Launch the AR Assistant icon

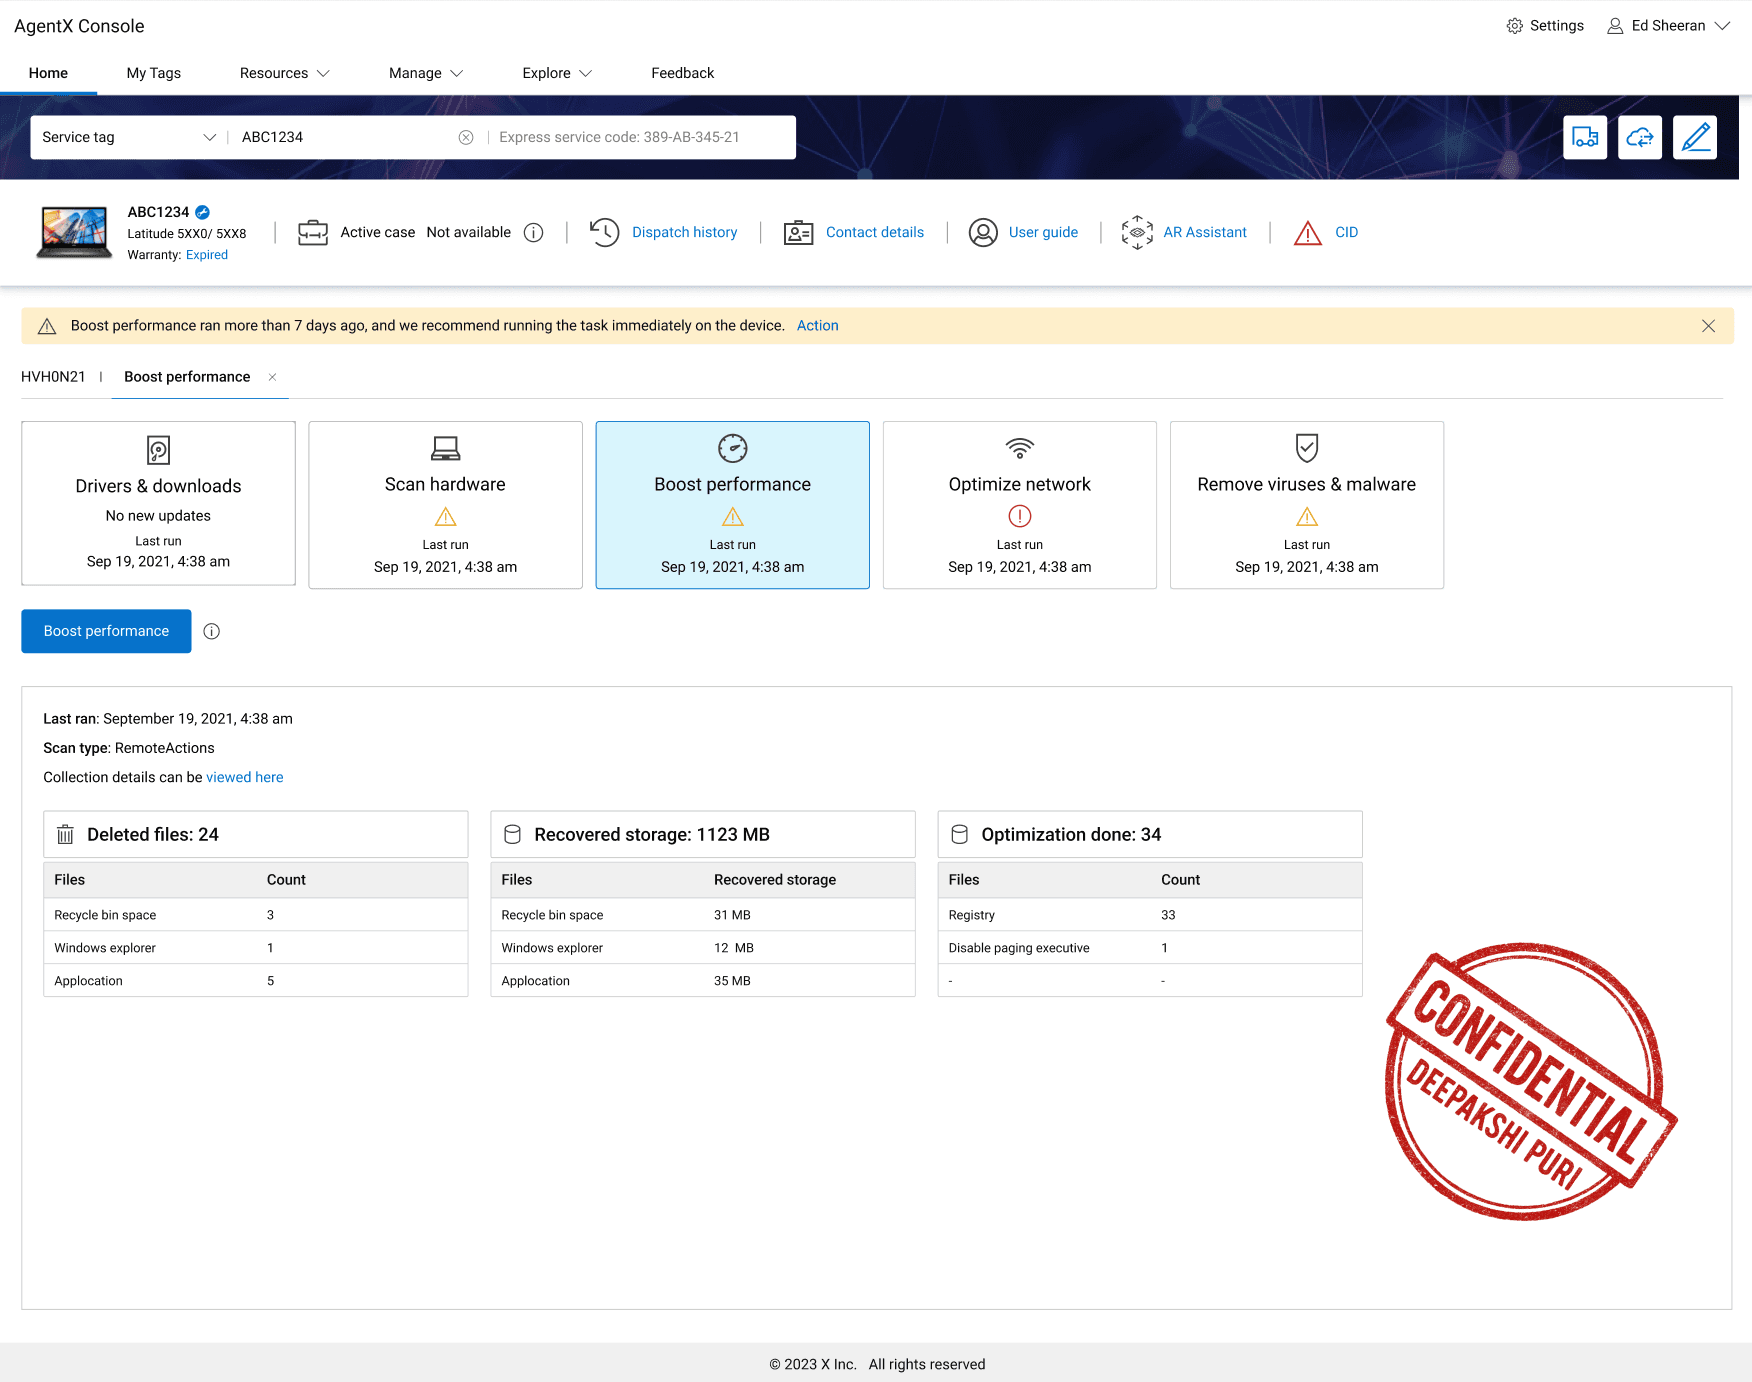pos(1136,232)
